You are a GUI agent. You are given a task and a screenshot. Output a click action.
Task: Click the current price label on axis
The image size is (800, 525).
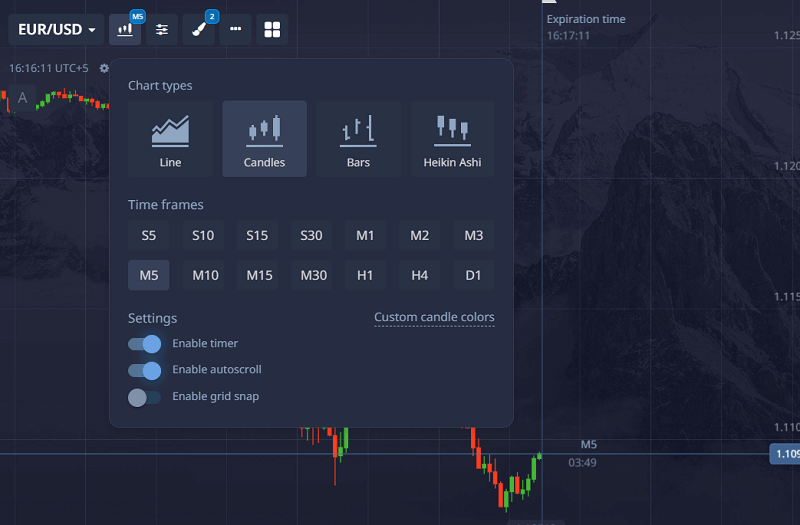785,454
